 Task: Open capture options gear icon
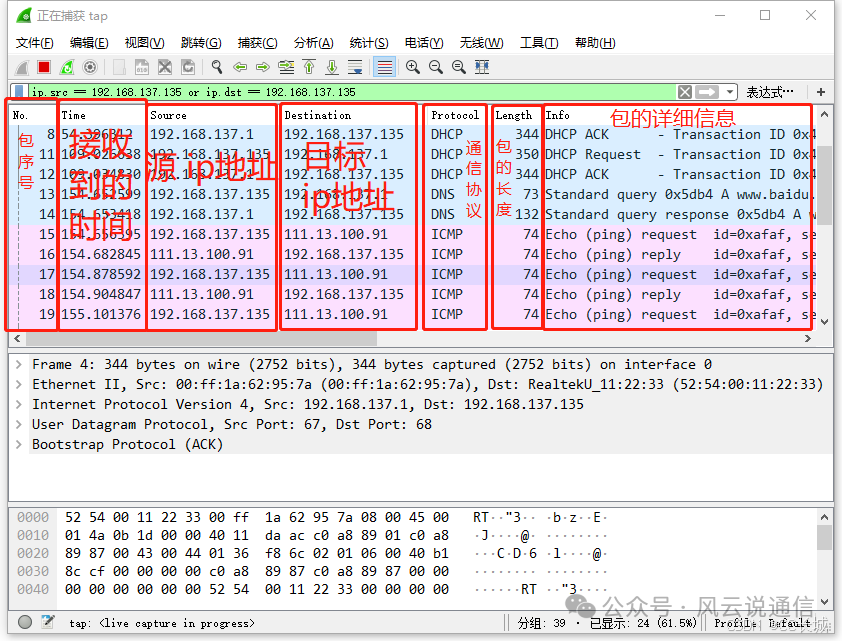click(90, 67)
